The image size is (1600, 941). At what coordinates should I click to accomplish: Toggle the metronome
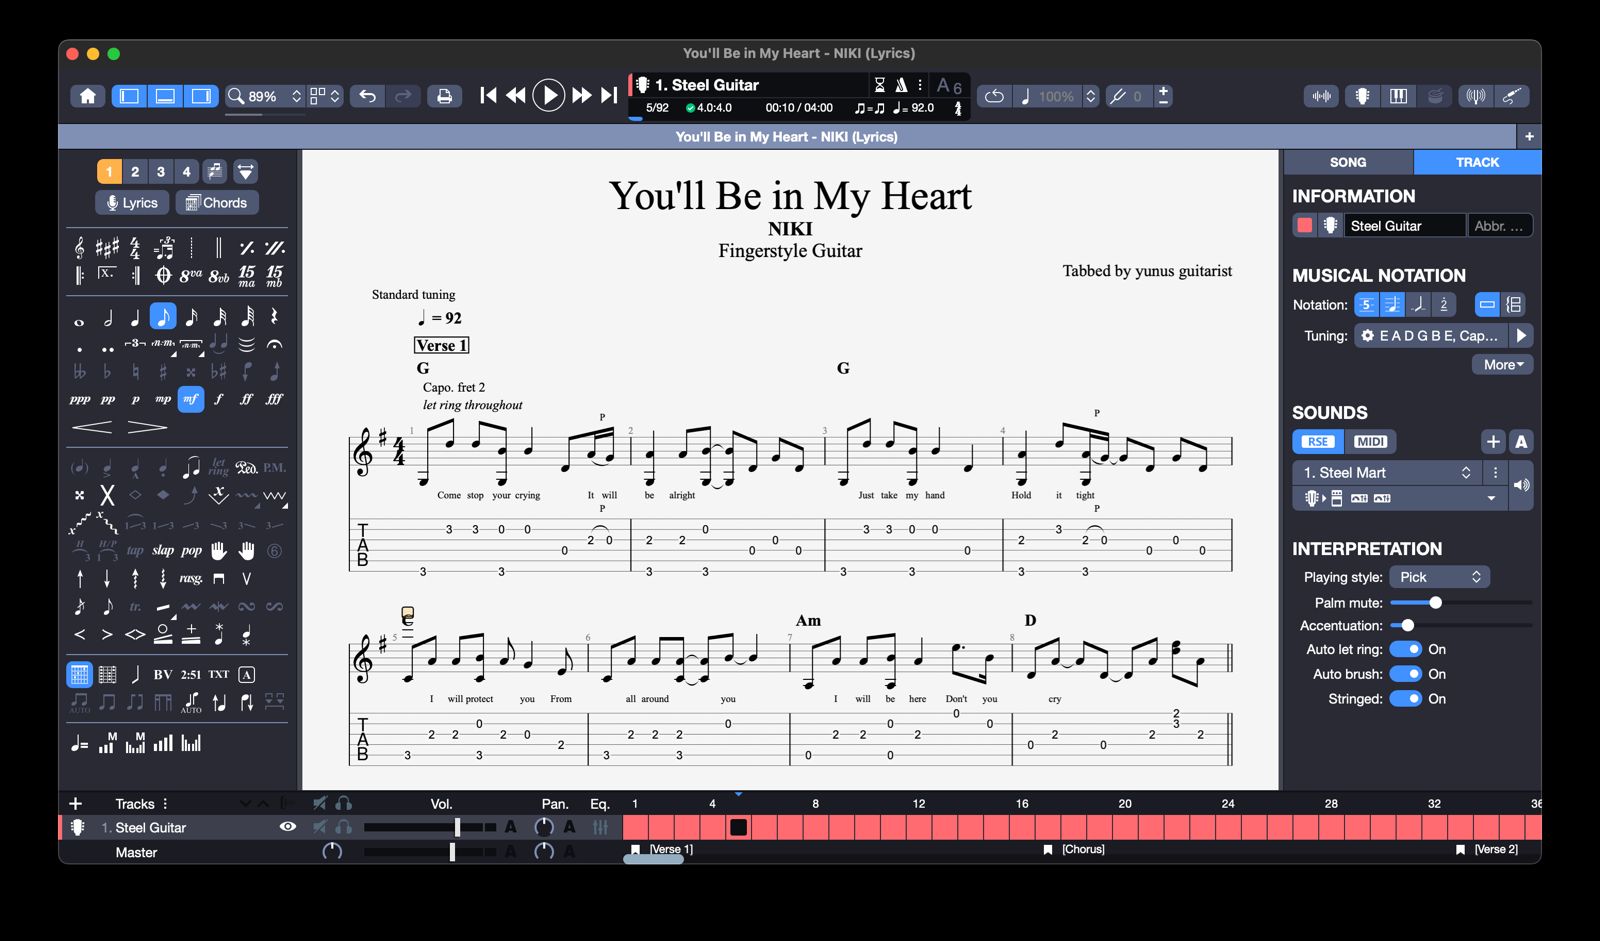901,85
